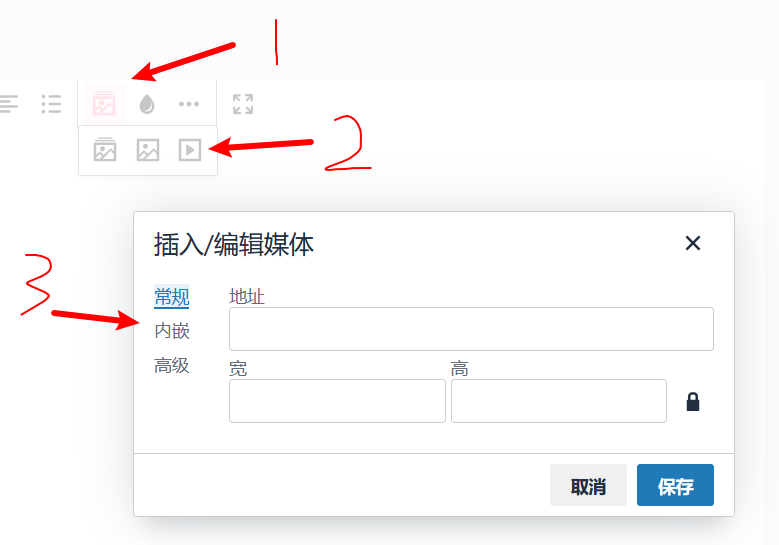Switch to the 内嵌 tab
779x545 pixels.
(x=171, y=331)
